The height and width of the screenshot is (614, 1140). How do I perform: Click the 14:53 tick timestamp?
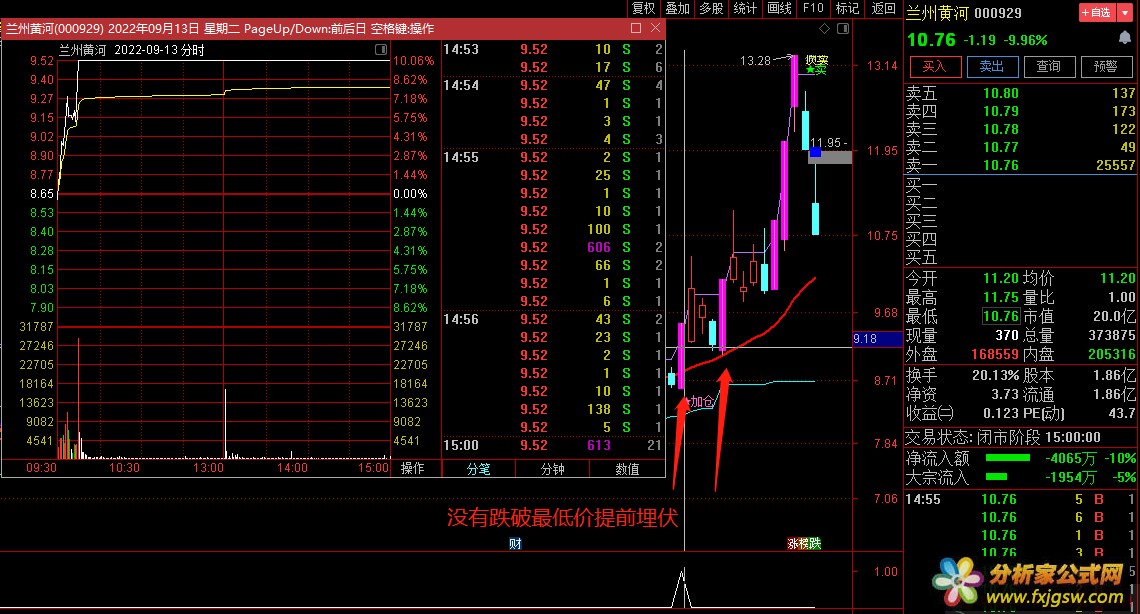coord(461,49)
